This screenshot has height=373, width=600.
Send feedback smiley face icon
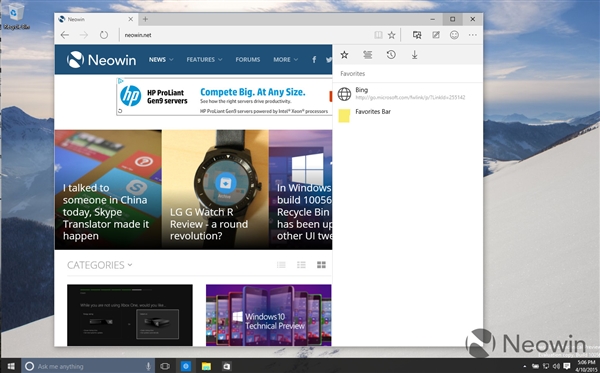(454, 35)
